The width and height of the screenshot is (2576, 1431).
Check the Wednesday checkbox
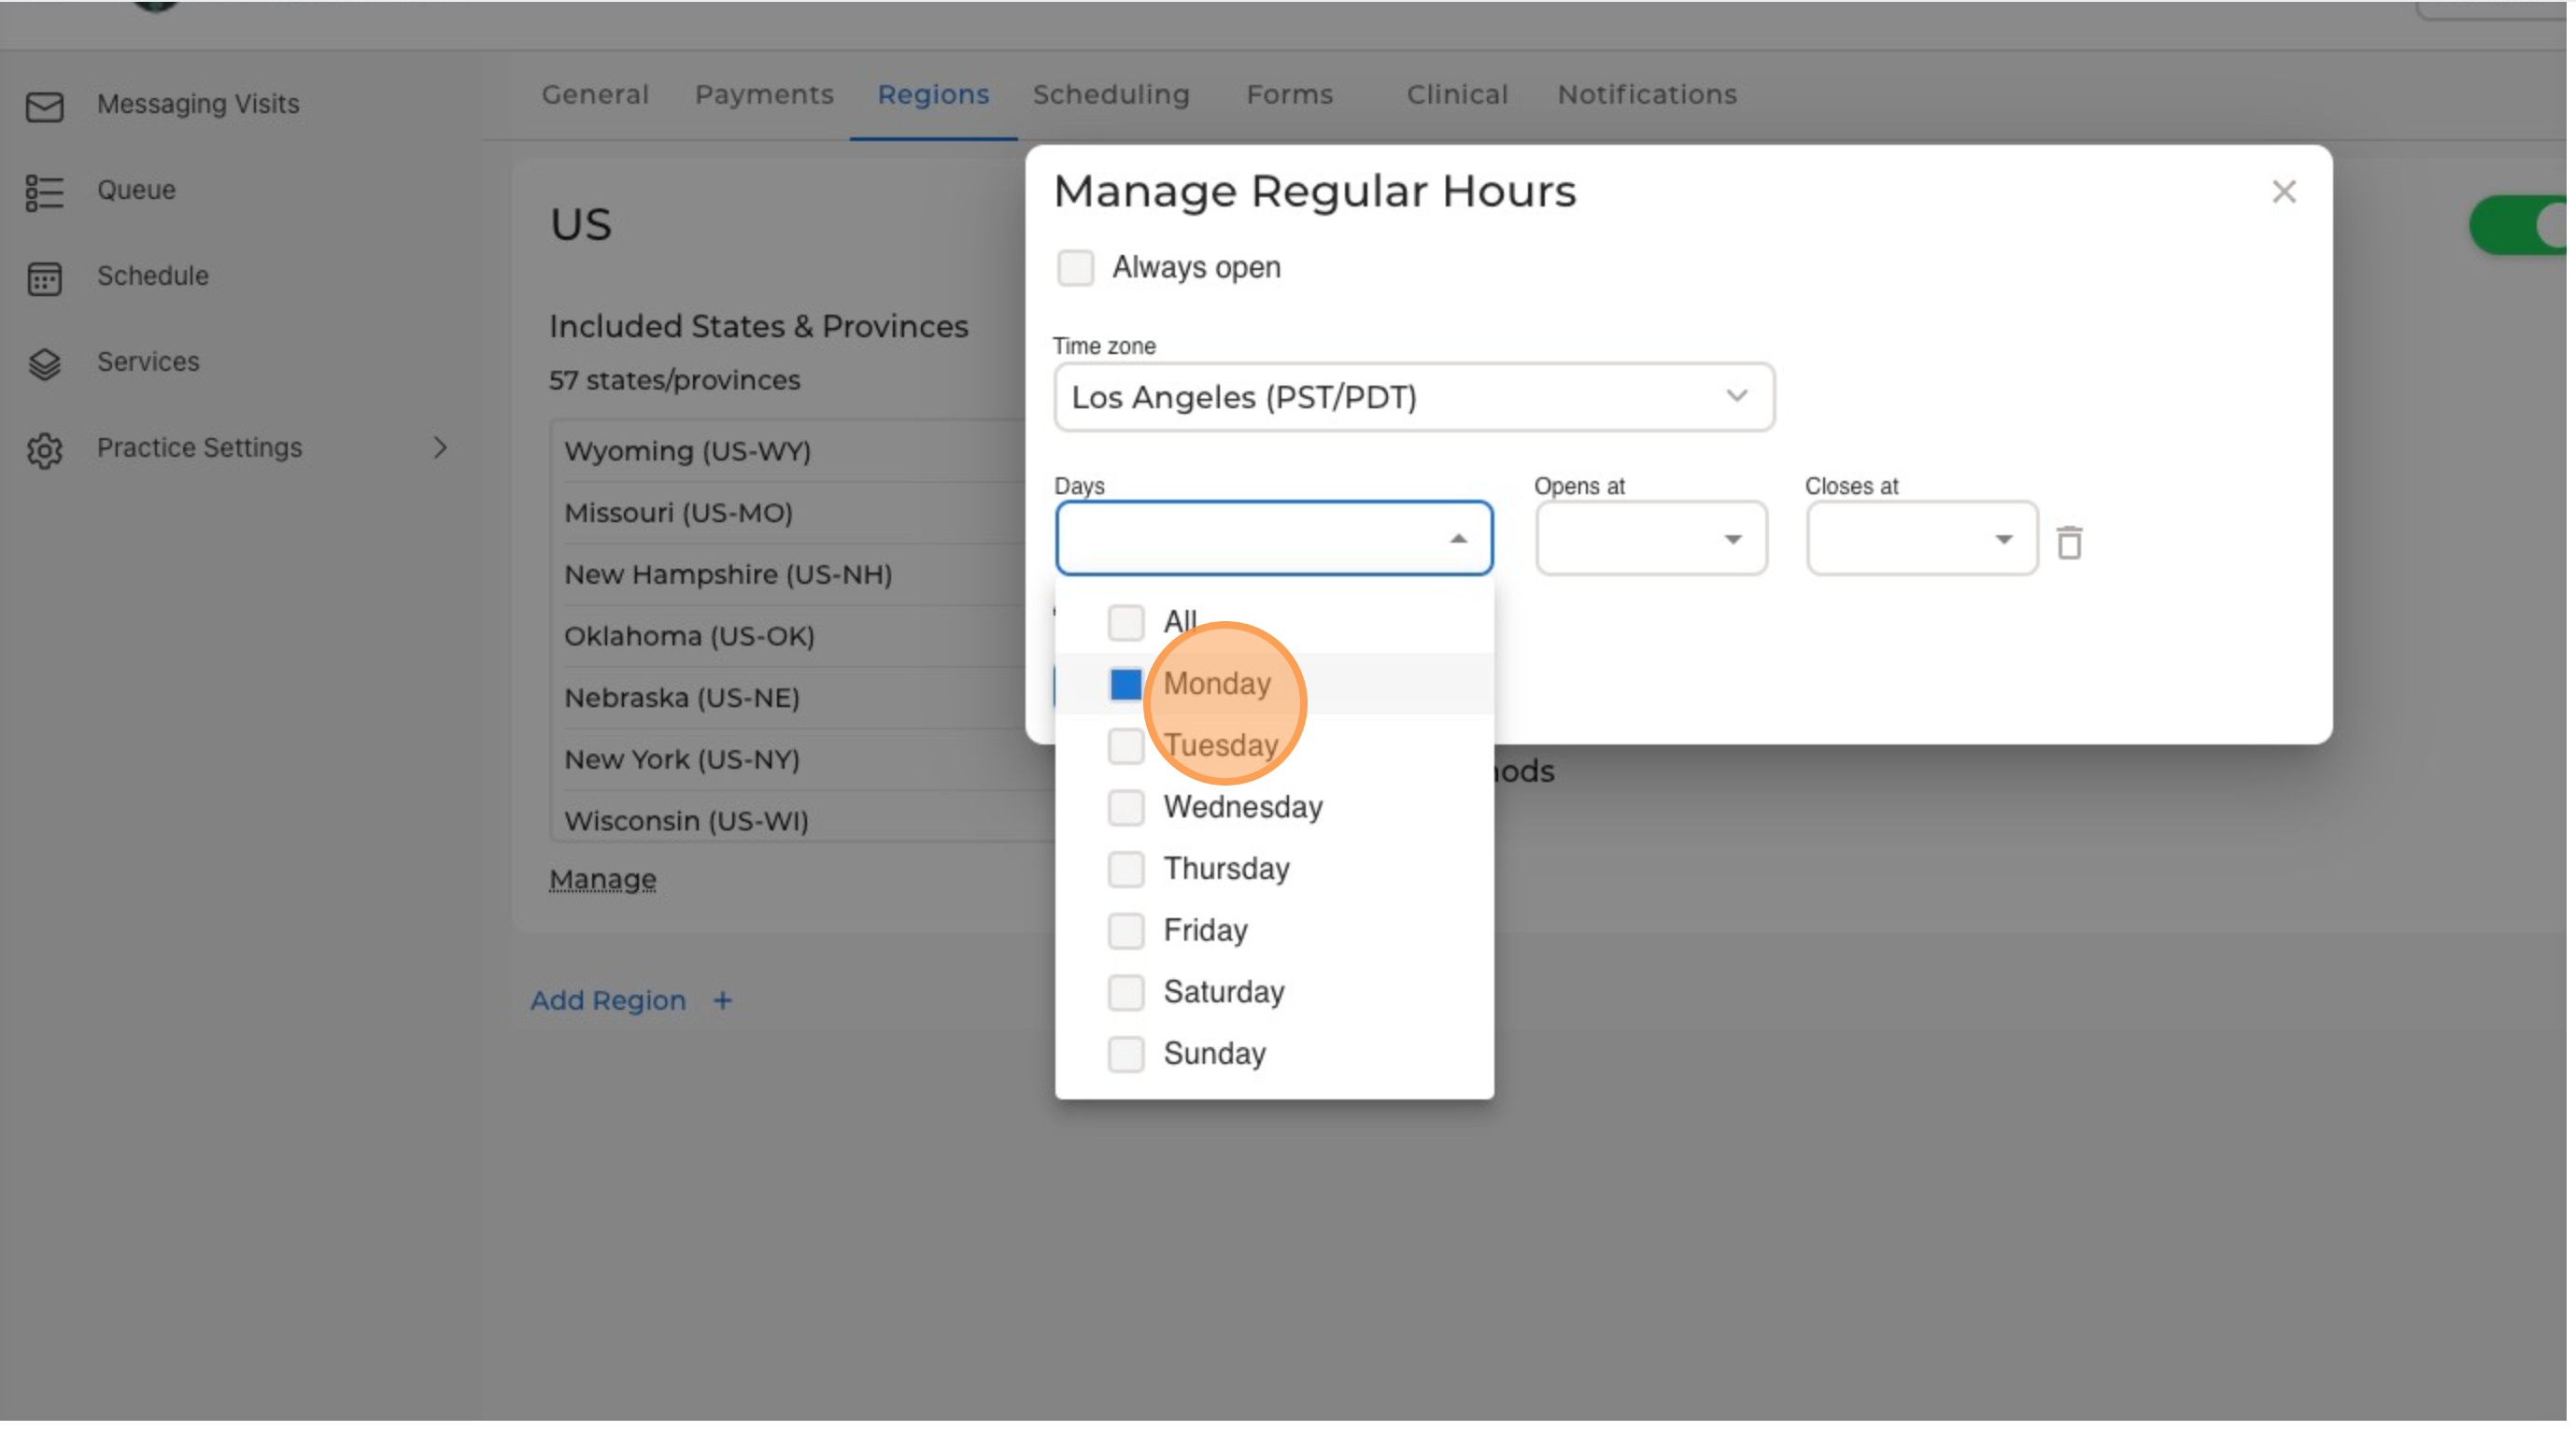[1125, 806]
